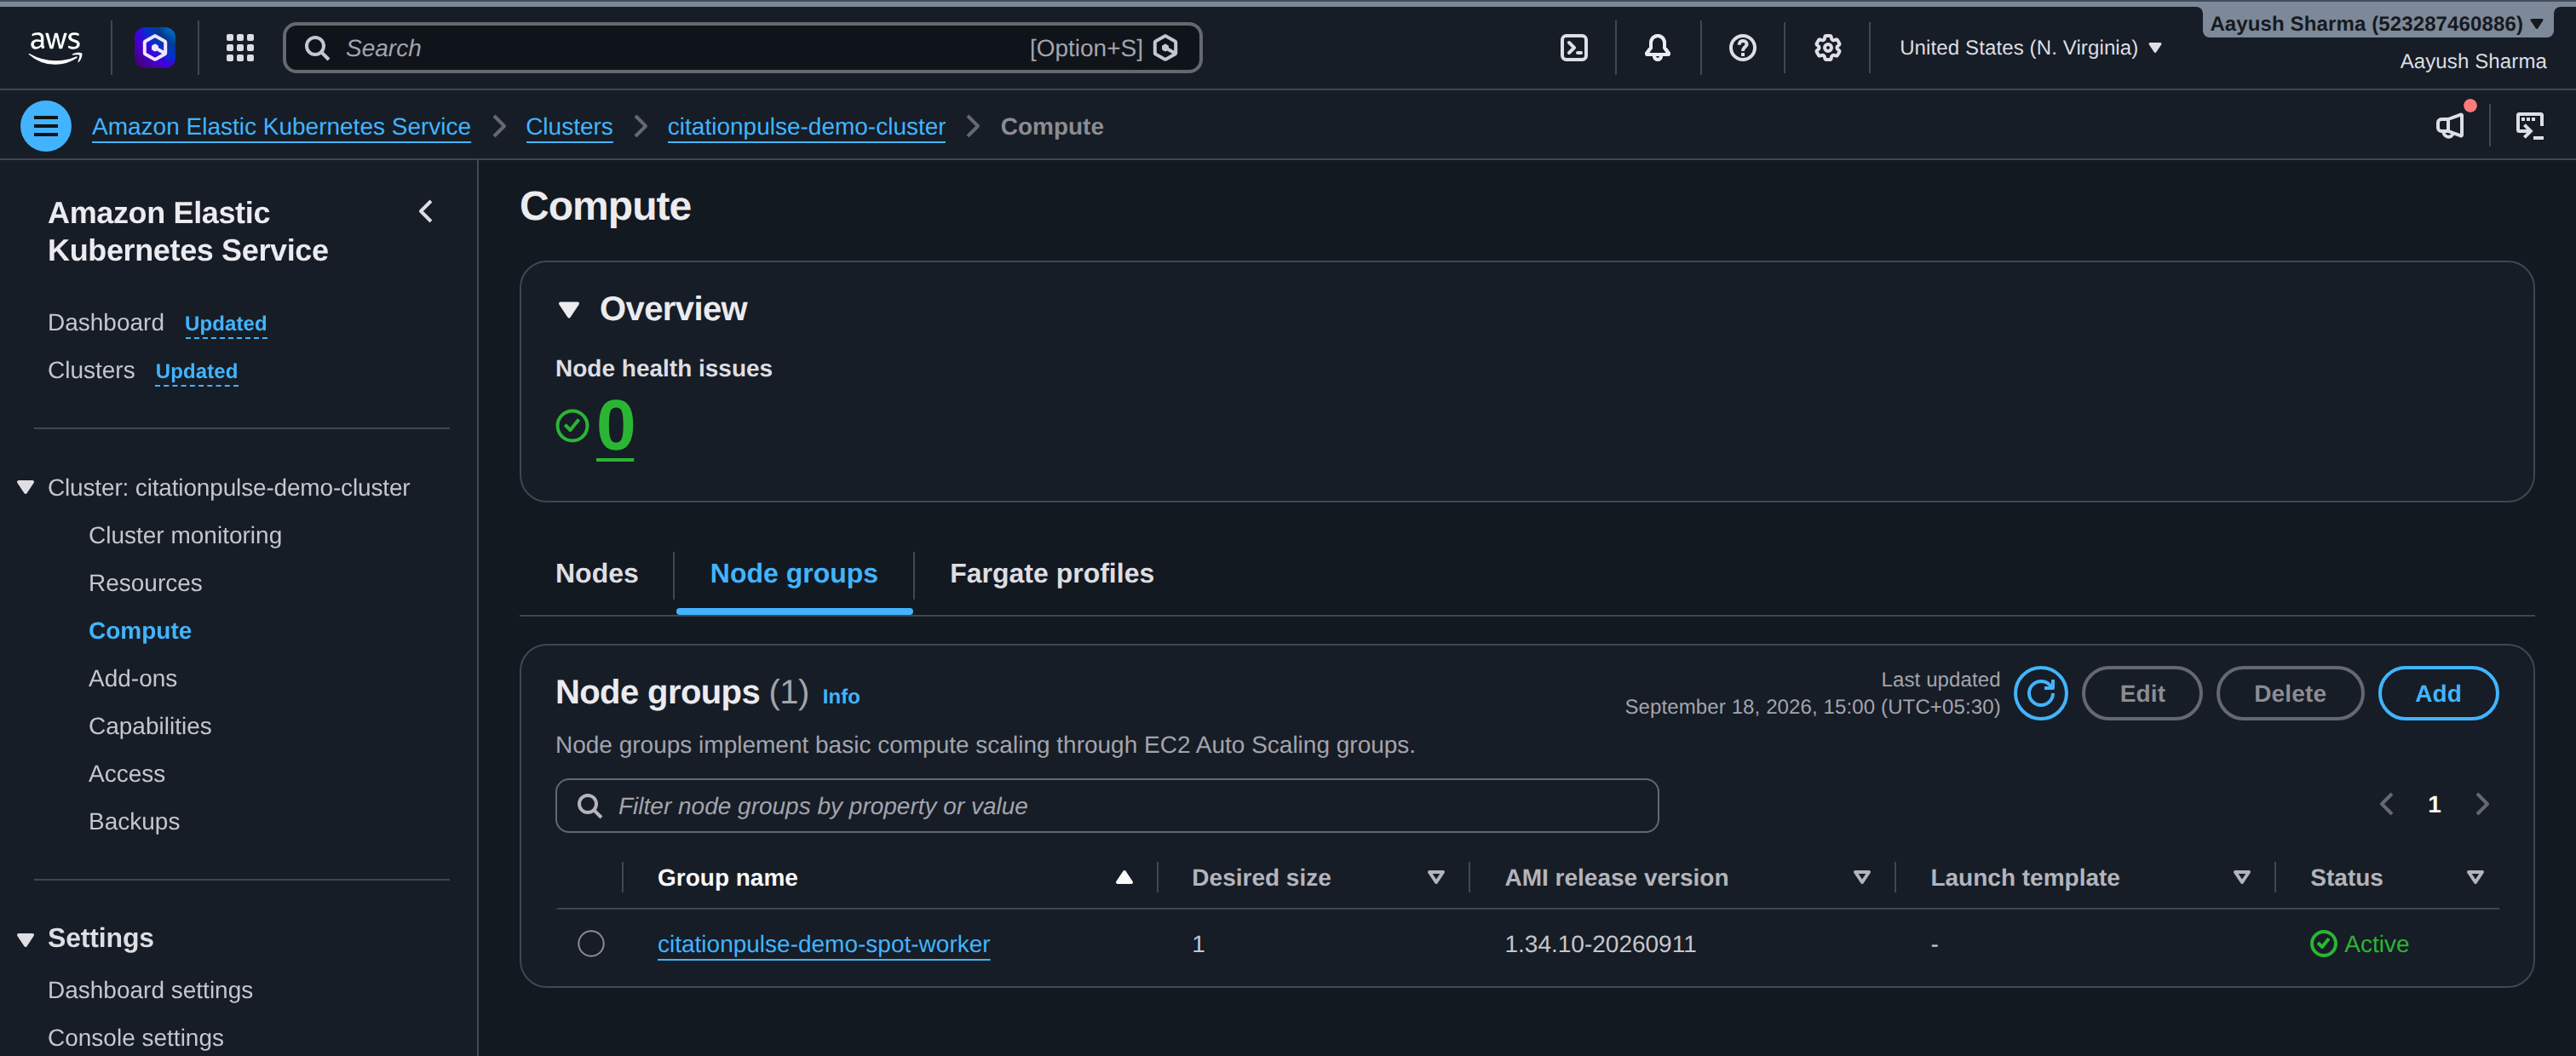The width and height of the screenshot is (2576, 1056).
Task: Click the Amazon Q hexagon icon
Action: [x=155, y=47]
